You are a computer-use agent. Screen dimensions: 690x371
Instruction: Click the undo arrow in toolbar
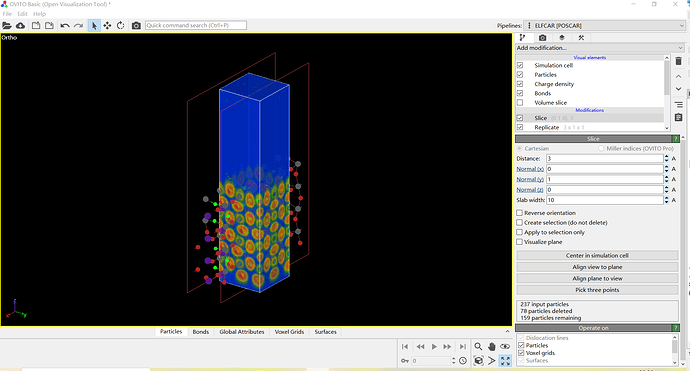click(65, 26)
